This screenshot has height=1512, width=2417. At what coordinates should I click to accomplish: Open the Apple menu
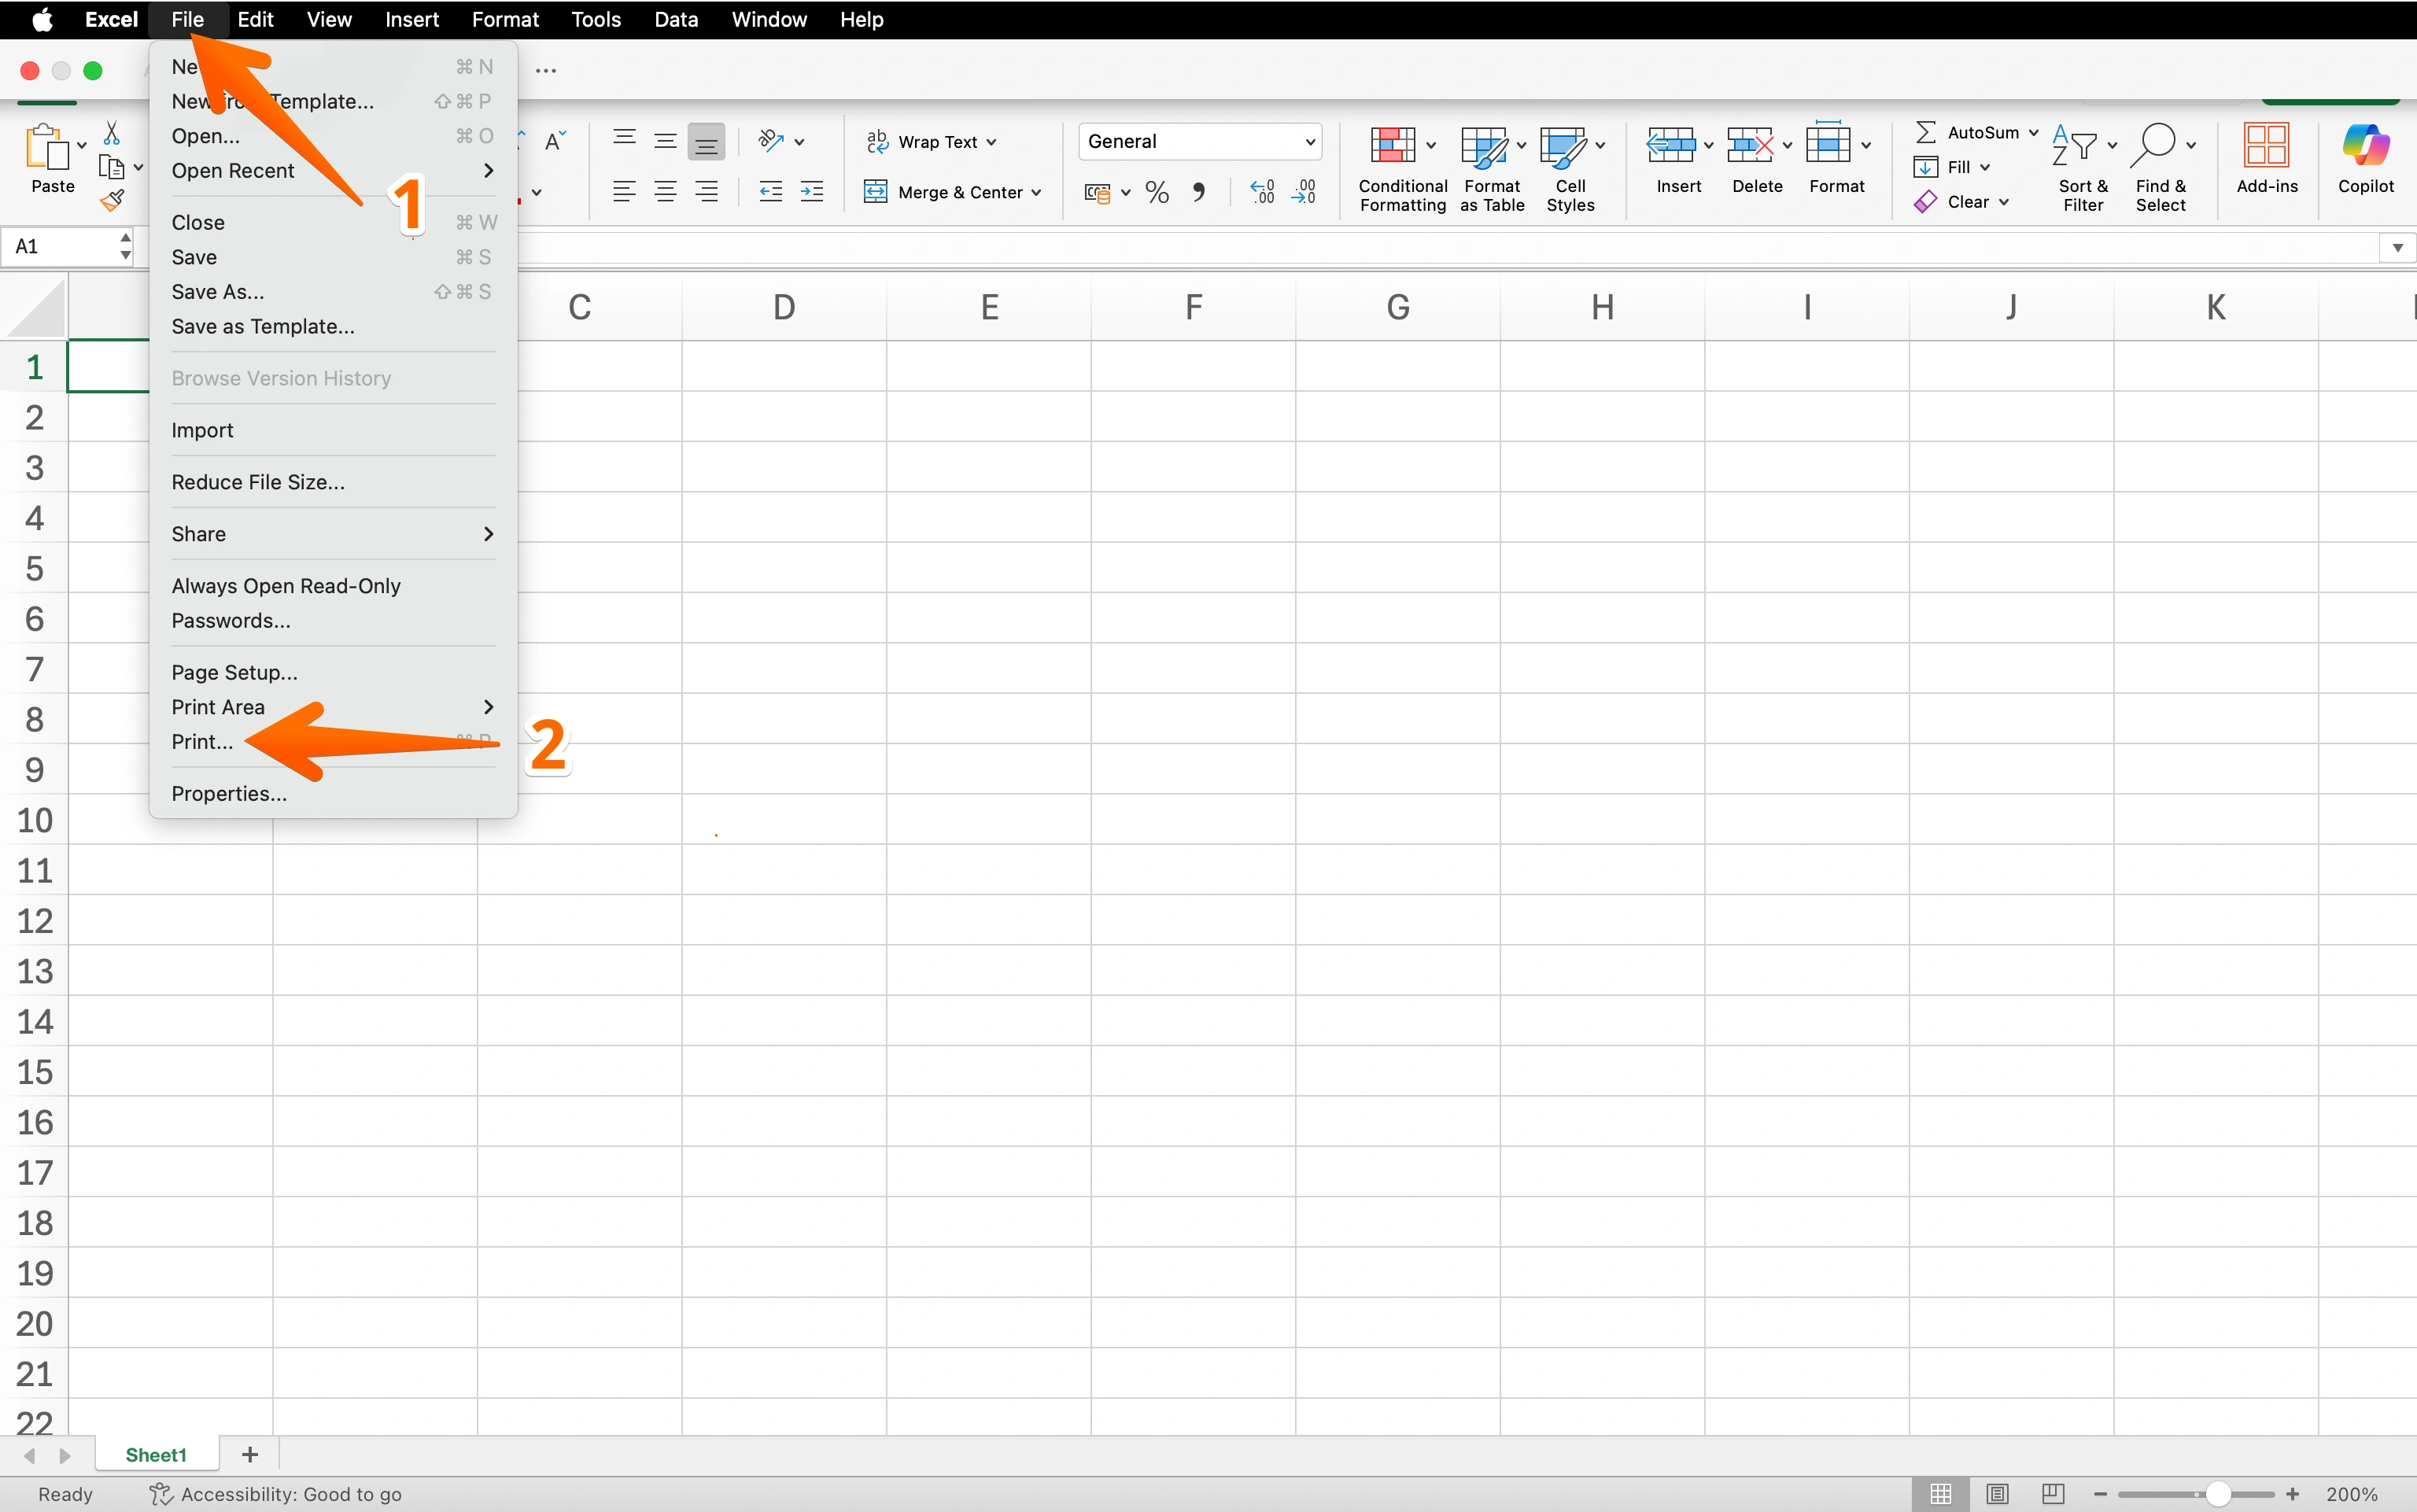(41, 19)
